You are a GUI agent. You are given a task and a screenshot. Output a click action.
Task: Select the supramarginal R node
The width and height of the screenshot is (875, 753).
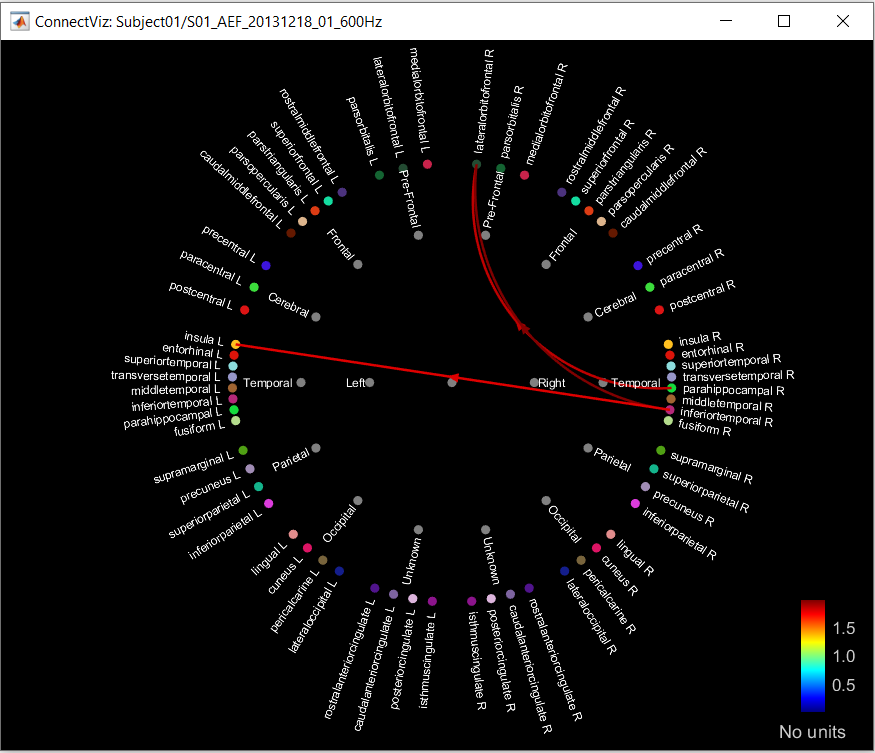click(660, 450)
